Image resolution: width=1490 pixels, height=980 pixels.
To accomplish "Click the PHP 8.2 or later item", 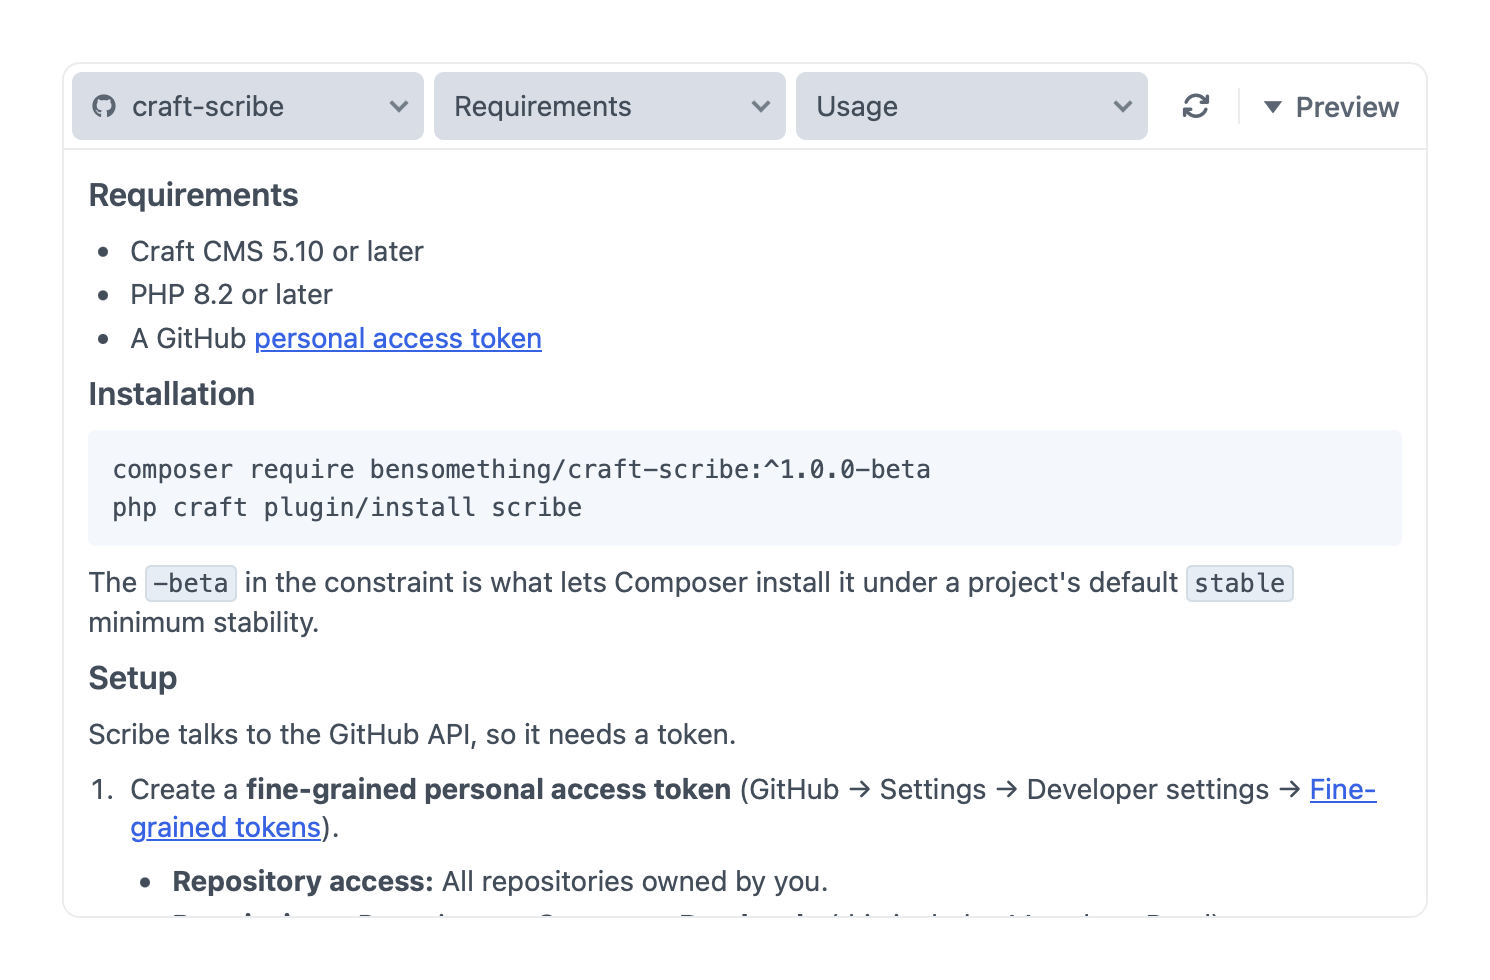I will (232, 294).
